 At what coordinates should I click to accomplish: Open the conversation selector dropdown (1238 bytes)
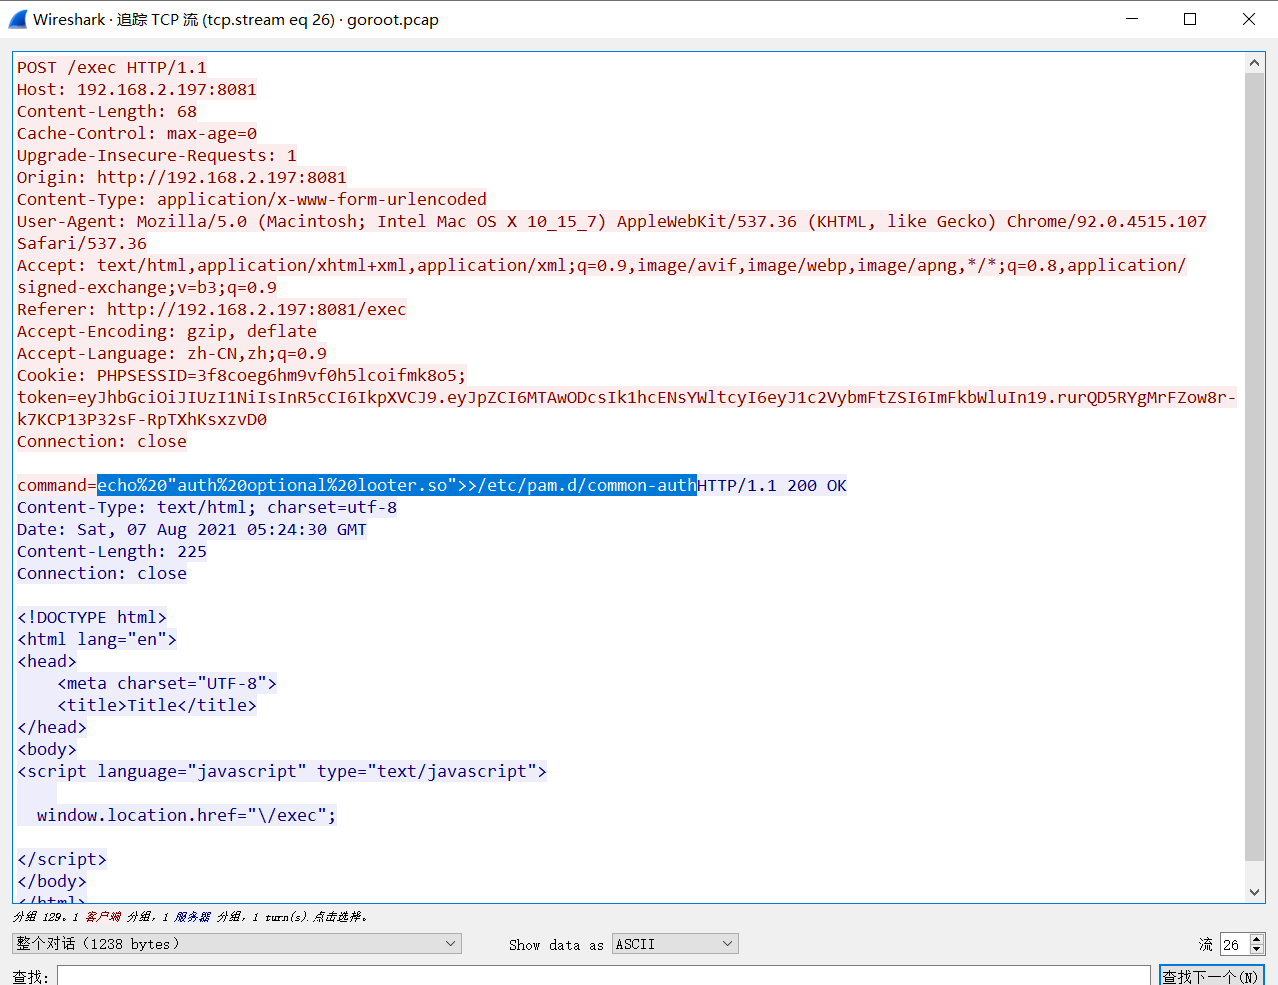coord(237,944)
